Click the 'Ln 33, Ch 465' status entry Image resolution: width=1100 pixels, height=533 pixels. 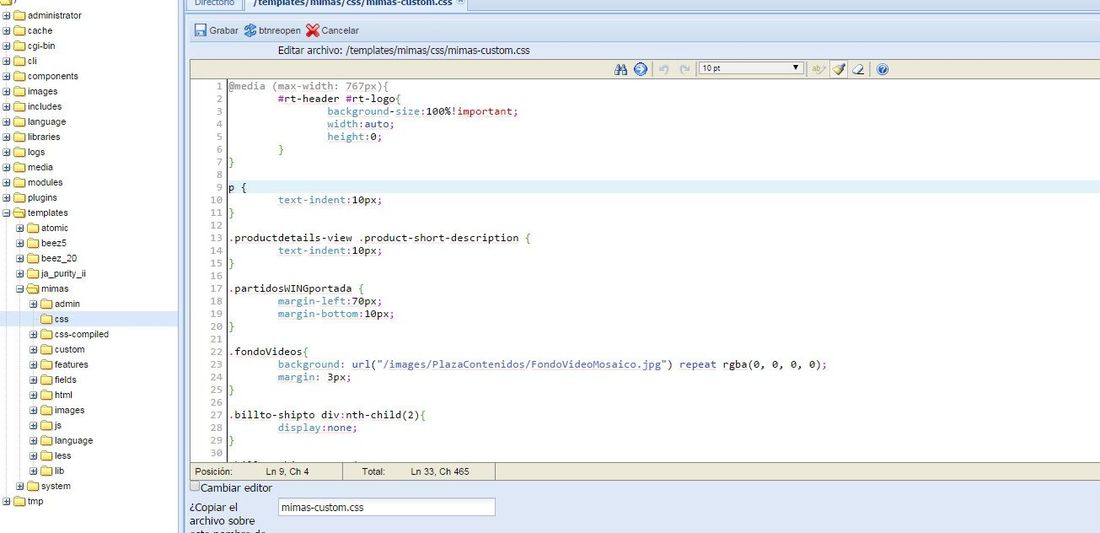[440, 472]
